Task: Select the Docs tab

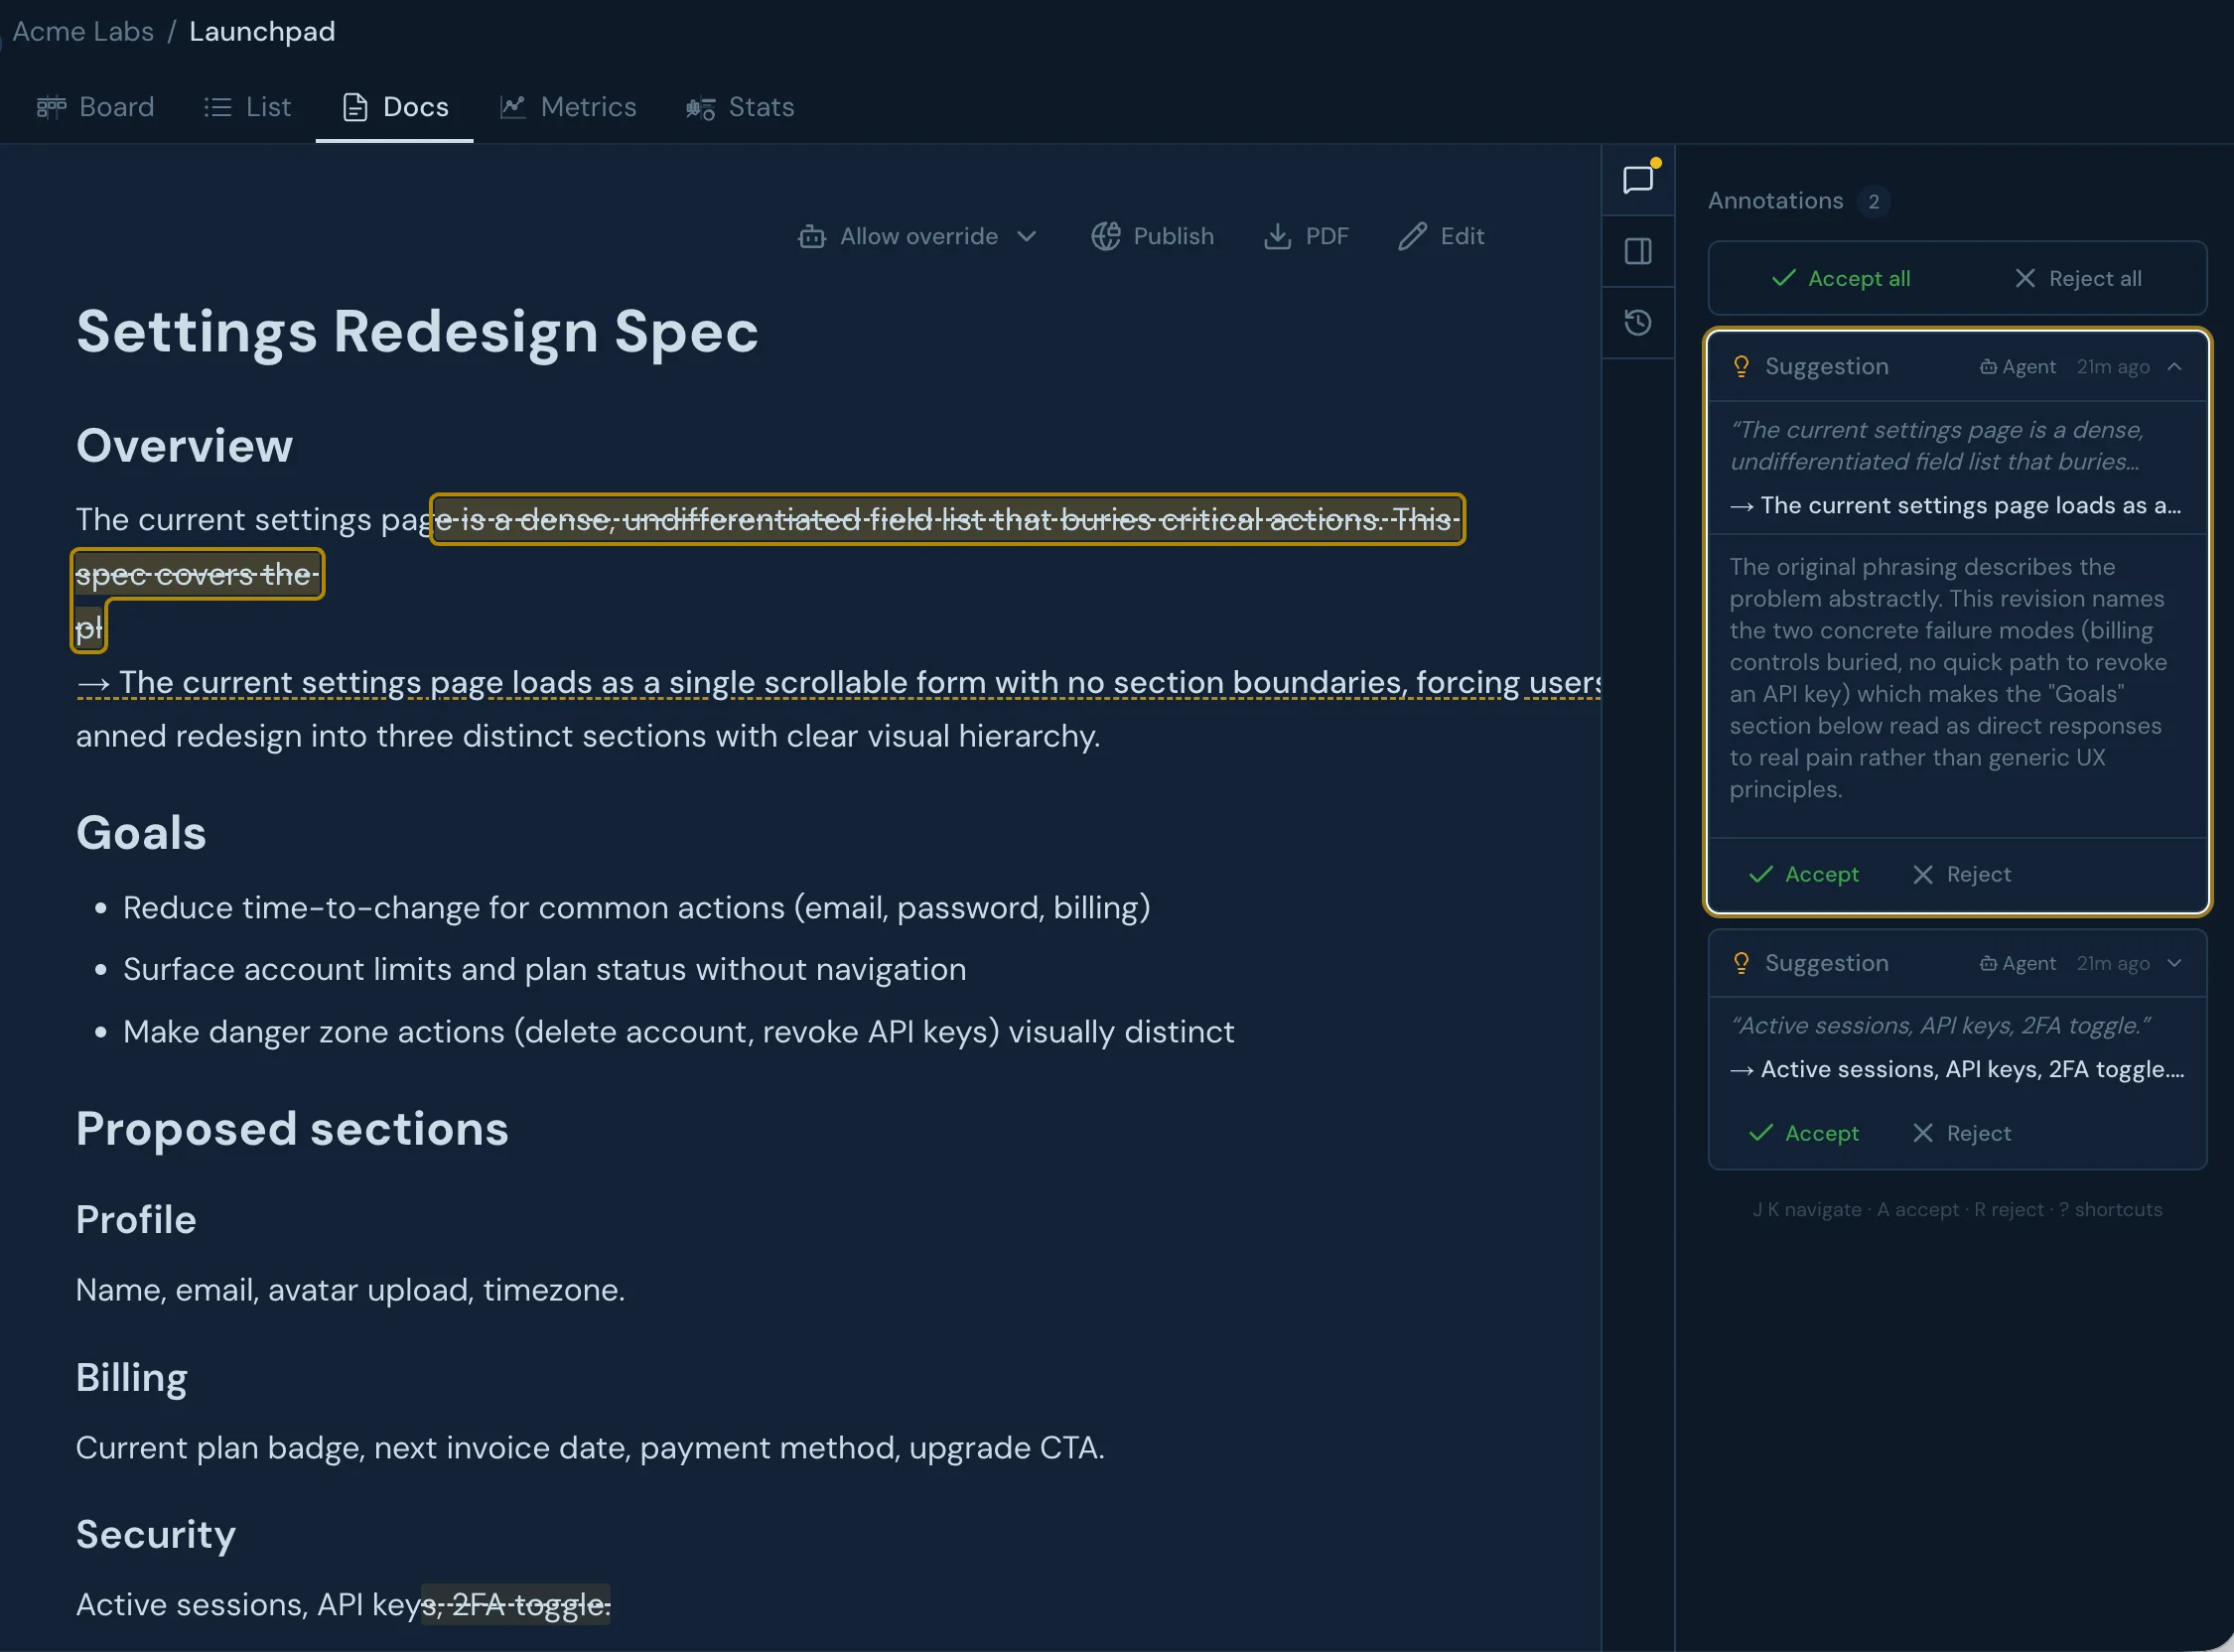Action: tap(395, 107)
